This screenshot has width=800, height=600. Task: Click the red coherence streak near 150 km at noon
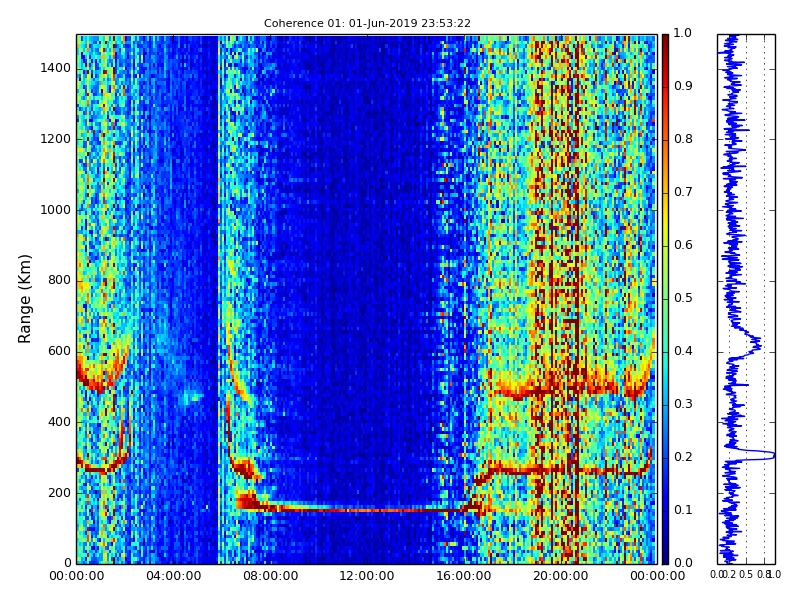[x=367, y=510]
